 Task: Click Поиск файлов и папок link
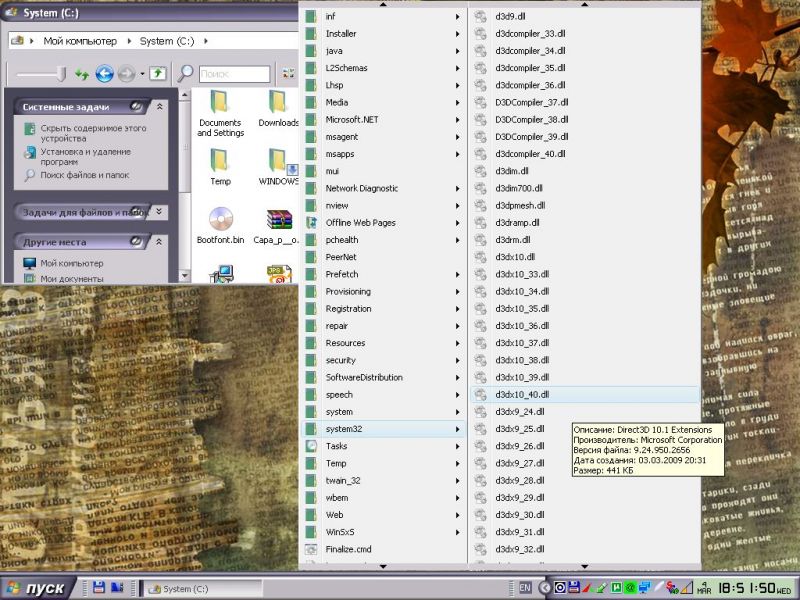click(x=84, y=175)
